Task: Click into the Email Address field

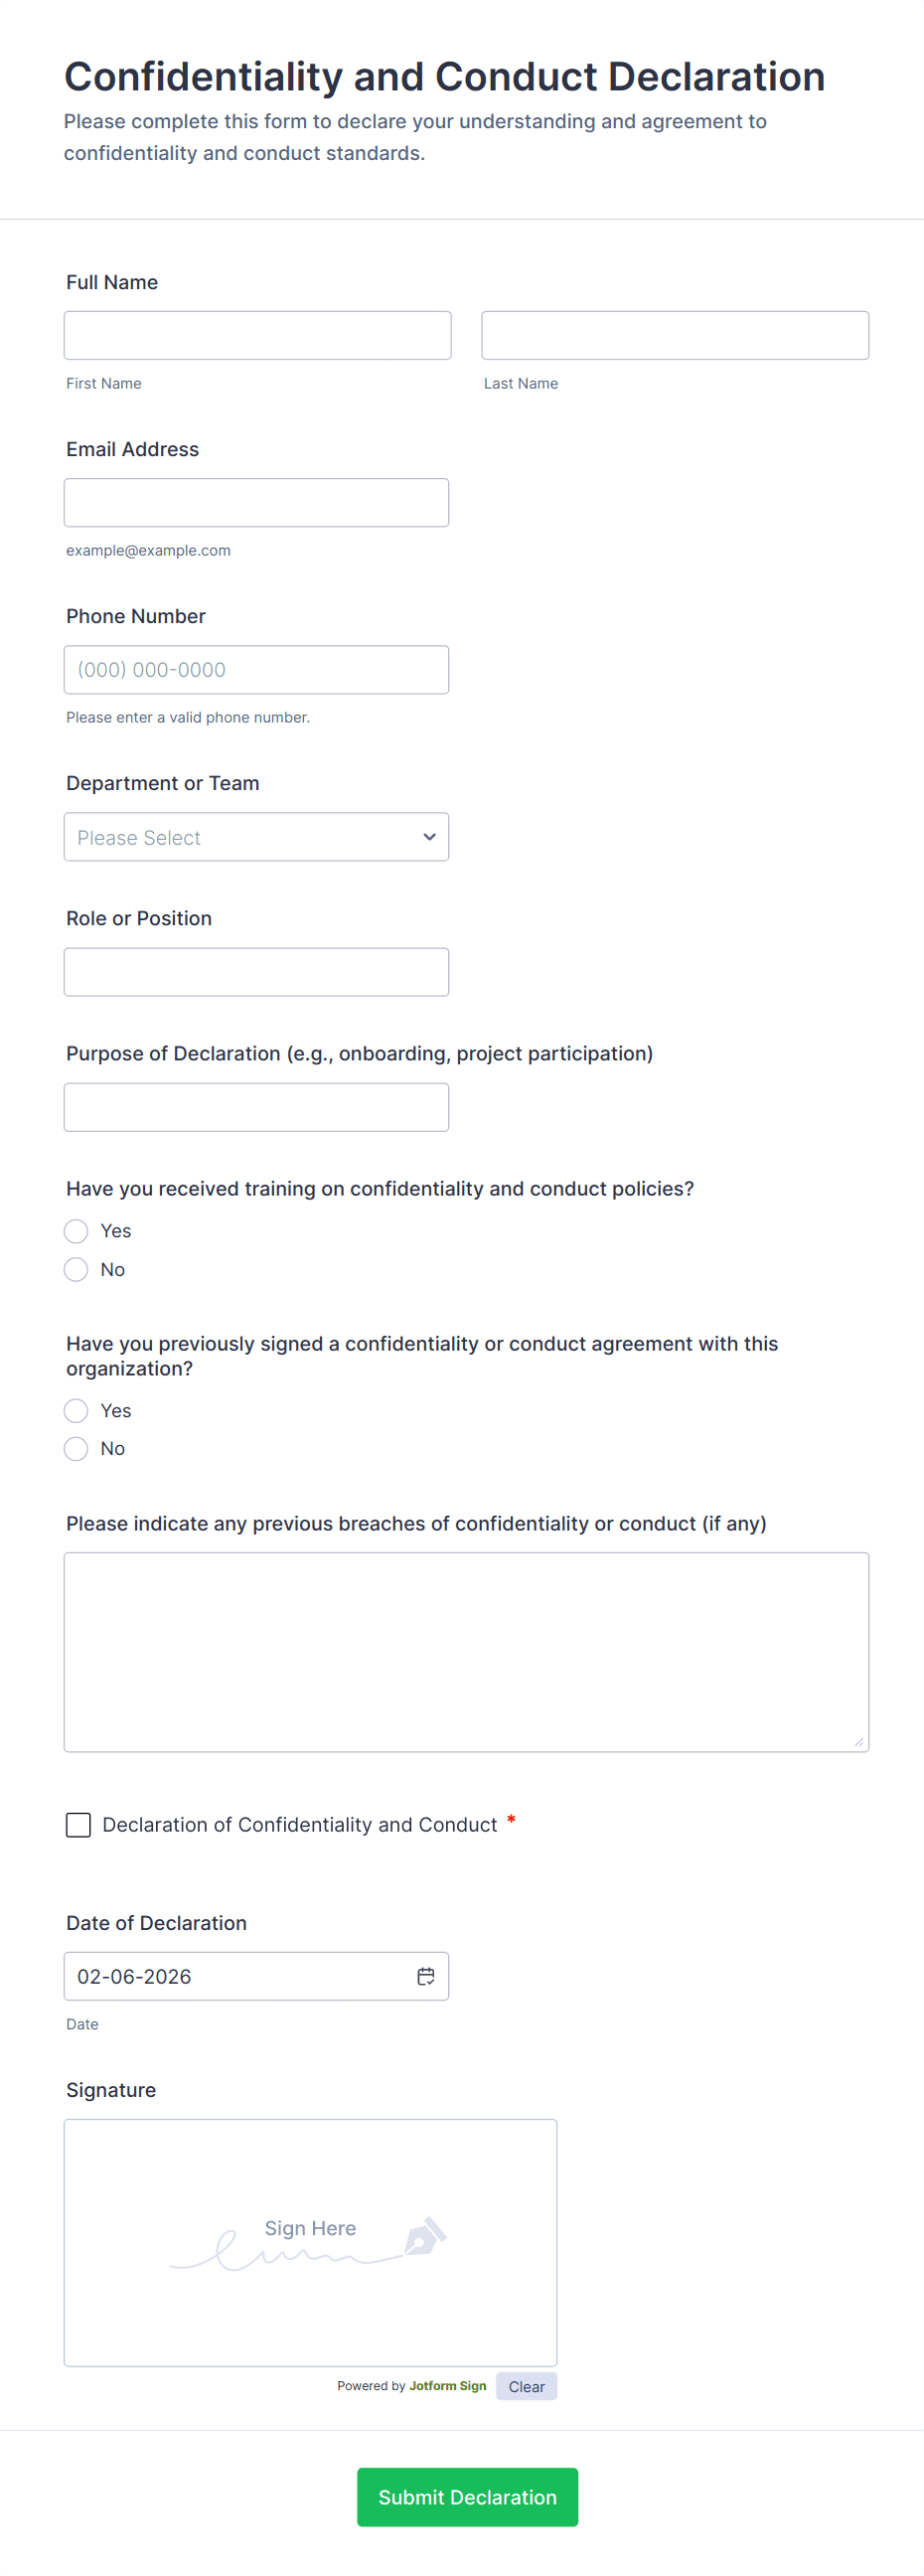Action: [256, 502]
